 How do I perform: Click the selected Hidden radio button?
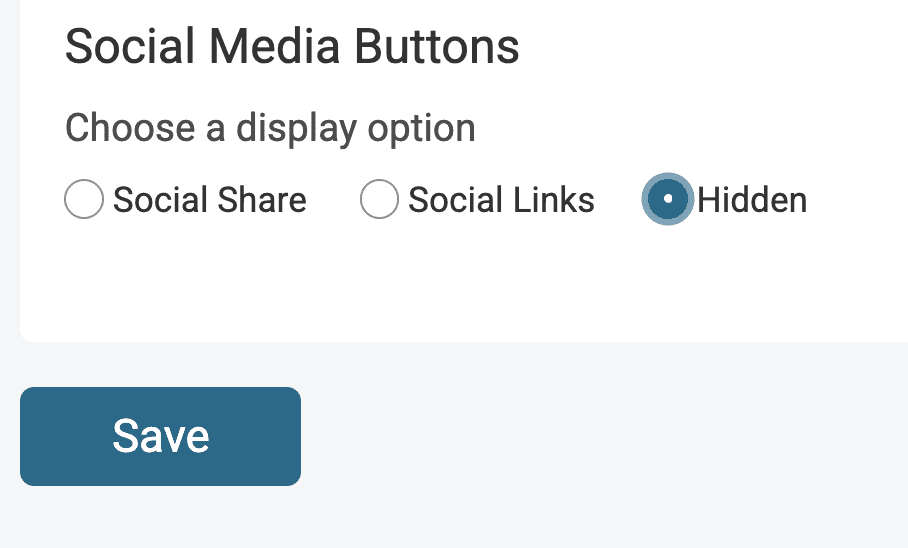click(668, 199)
